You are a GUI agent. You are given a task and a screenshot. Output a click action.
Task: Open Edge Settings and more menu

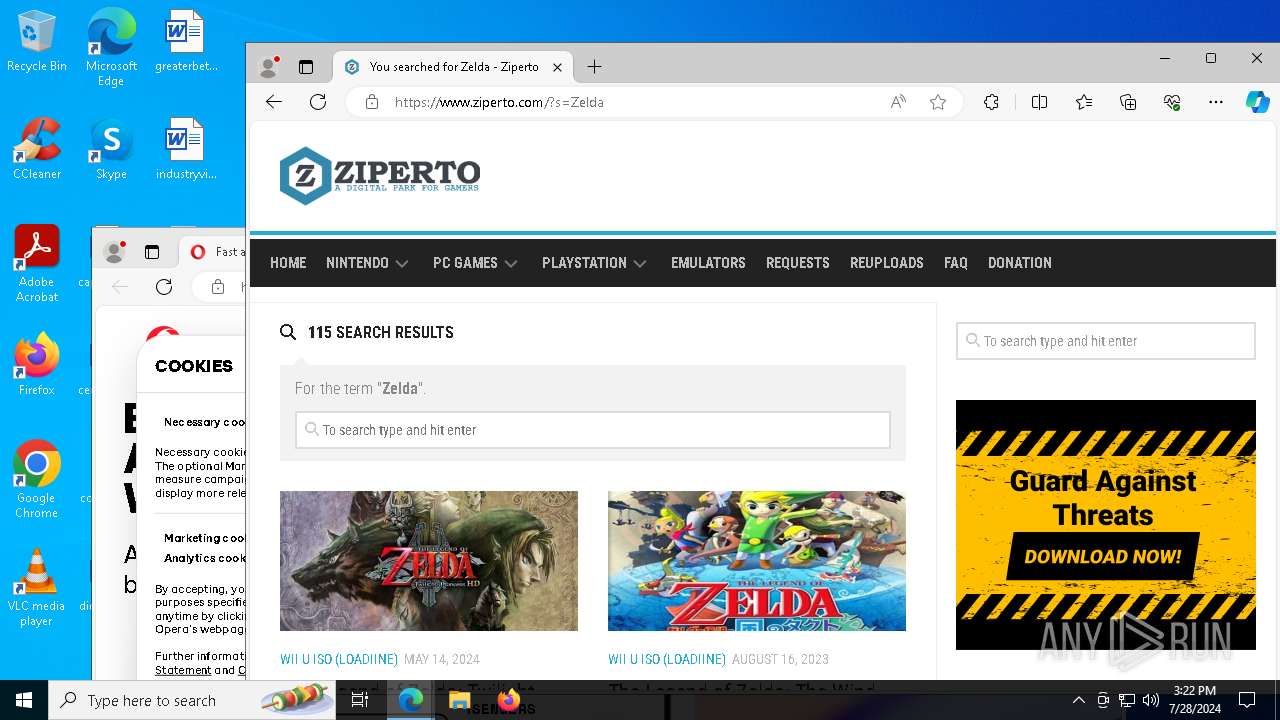(x=1216, y=102)
